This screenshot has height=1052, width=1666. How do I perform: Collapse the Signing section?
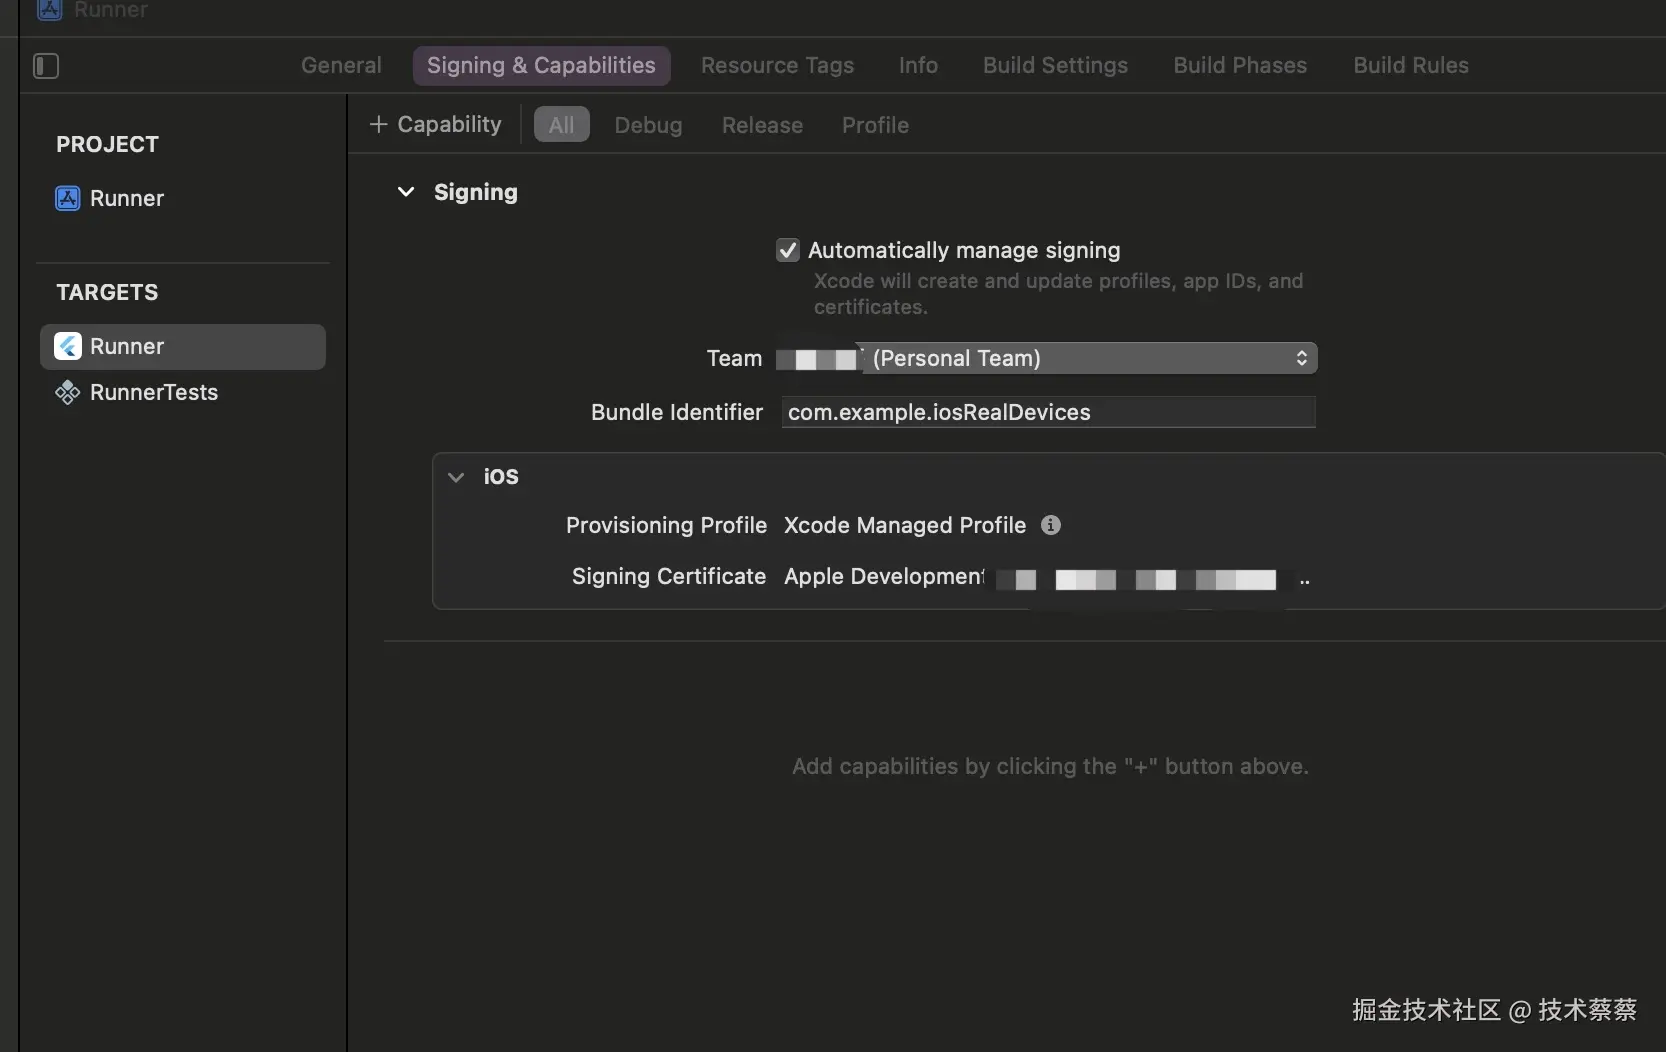(x=406, y=192)
